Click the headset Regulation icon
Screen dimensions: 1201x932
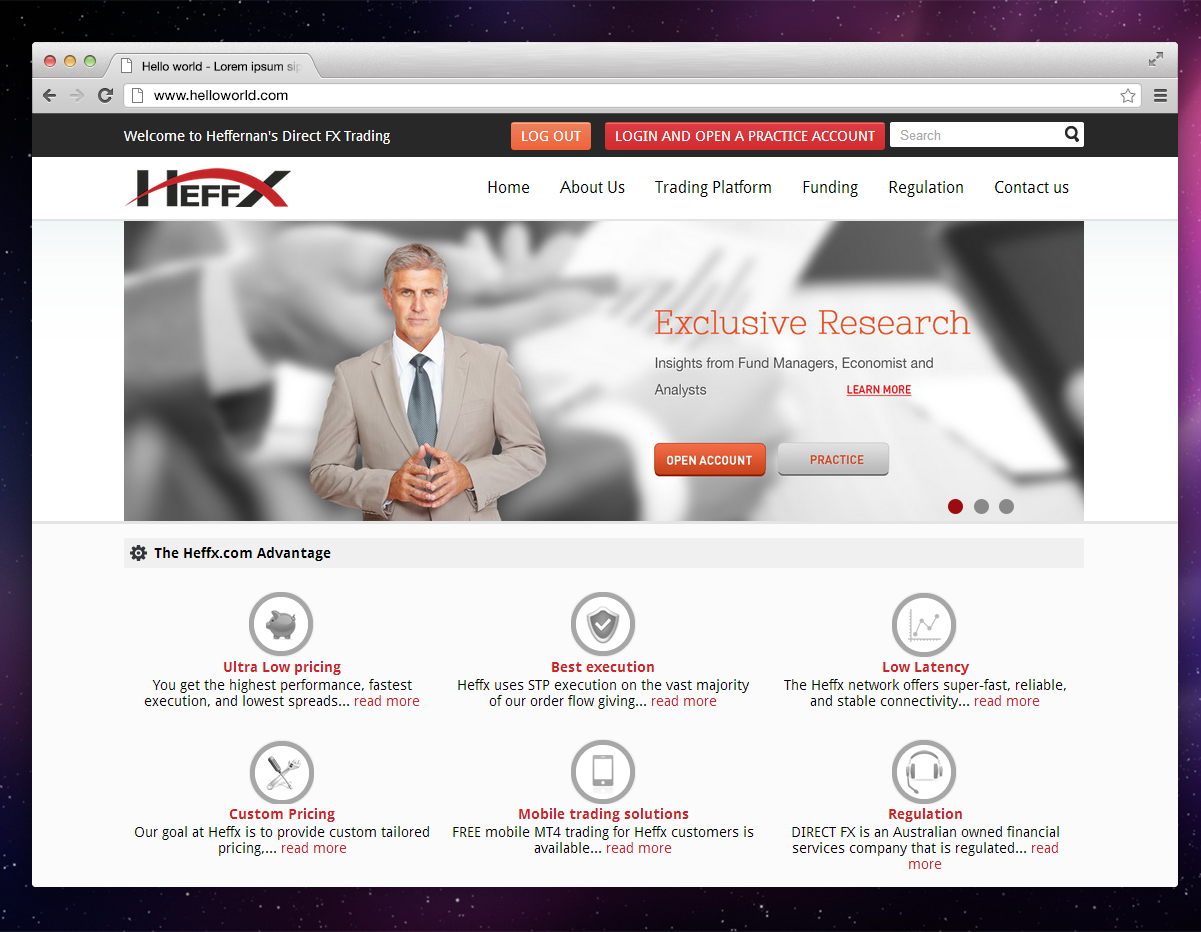click(924, 772)
